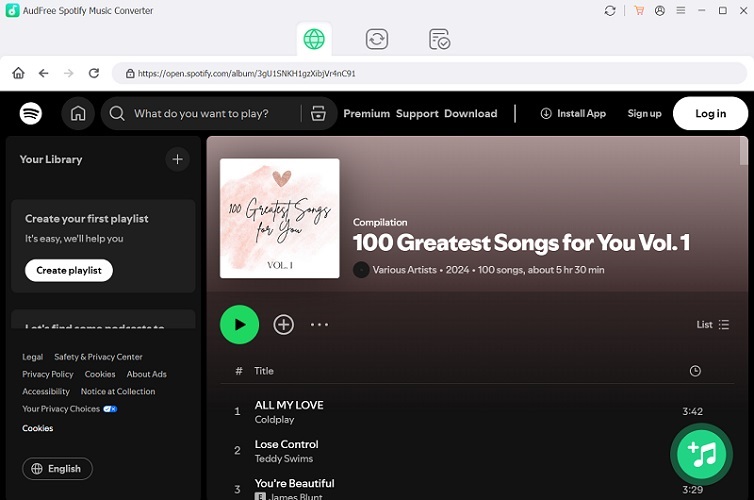Click the Create playlist button

pos(69,271)
